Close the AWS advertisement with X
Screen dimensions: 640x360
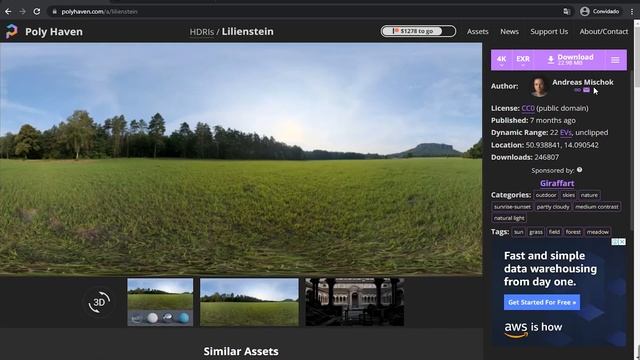(x=622, y=242)
